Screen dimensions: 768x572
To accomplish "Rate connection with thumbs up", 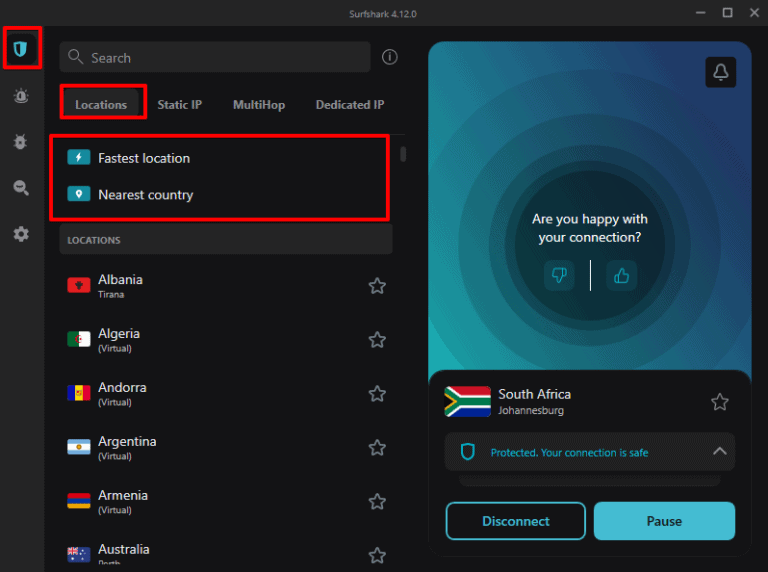I will coord(622,275).
